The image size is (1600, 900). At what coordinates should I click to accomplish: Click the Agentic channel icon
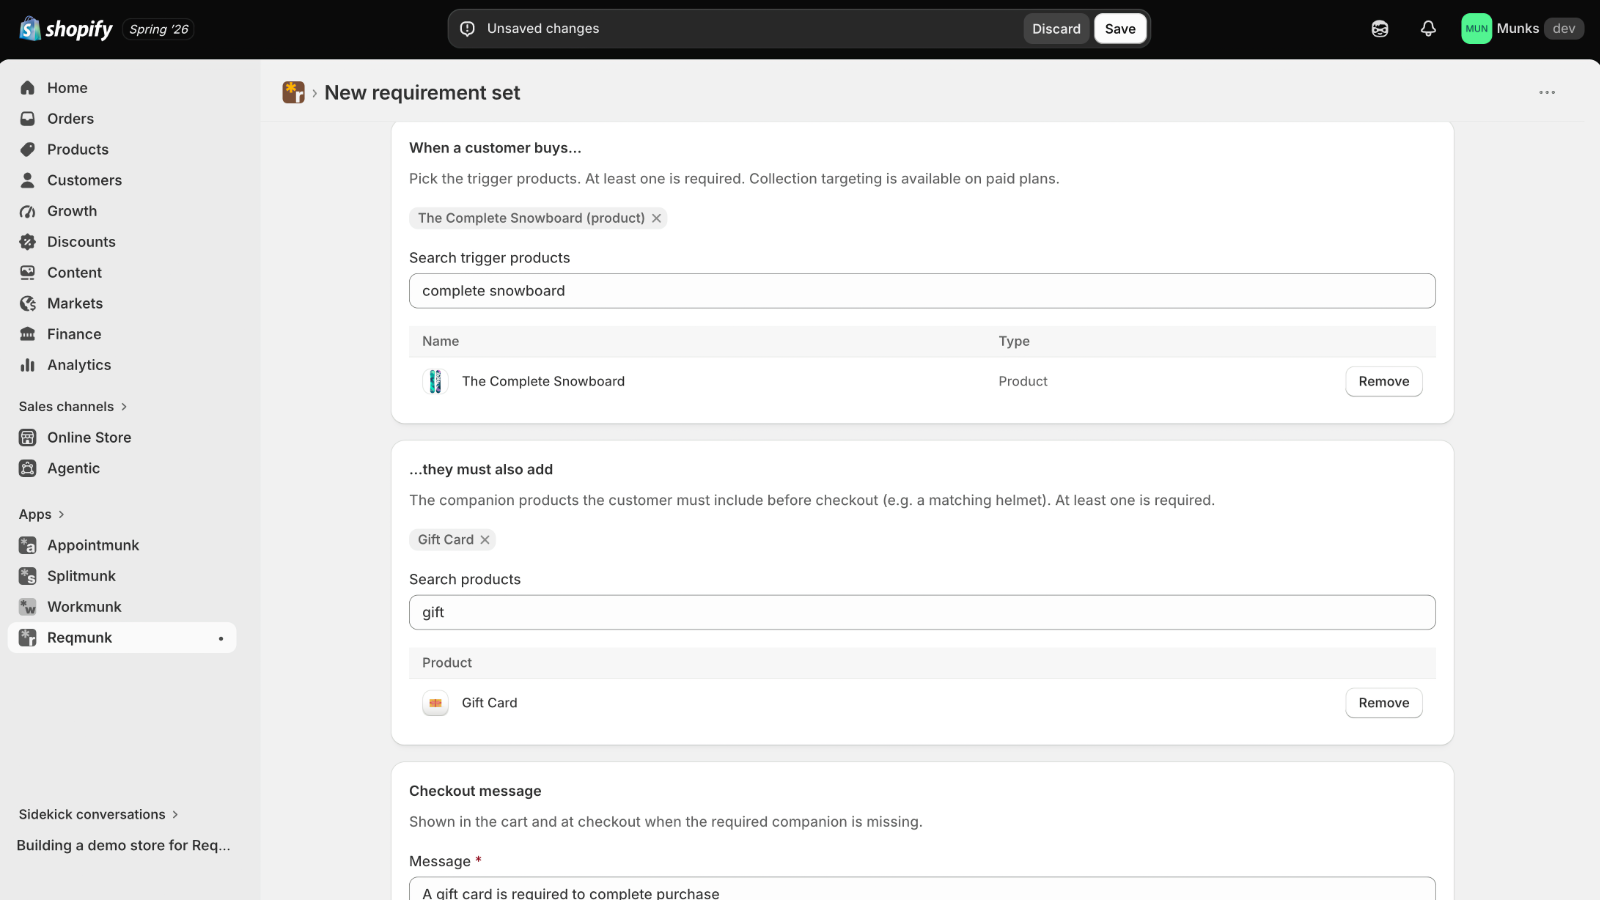[x=28, y=469]
